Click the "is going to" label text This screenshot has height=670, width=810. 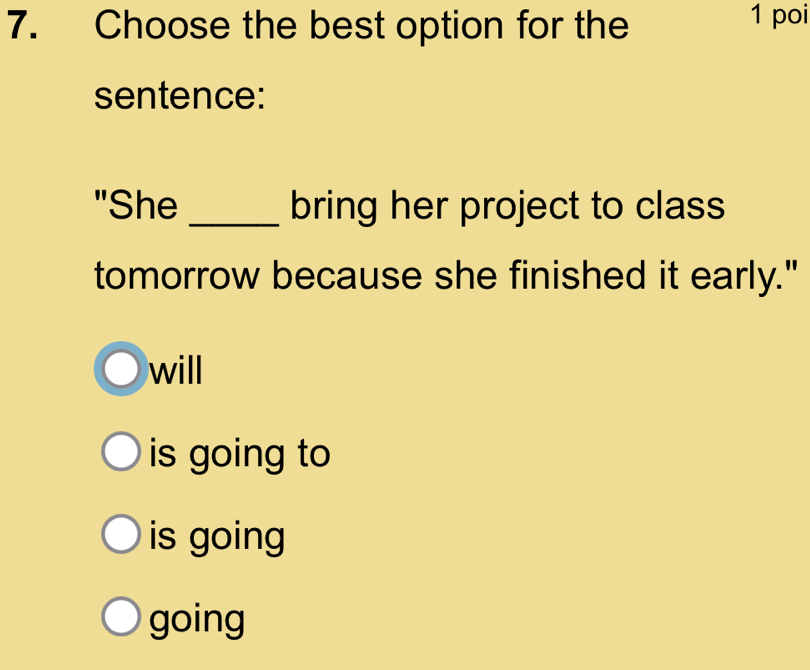pyautogui.click(x=239, y=454)
